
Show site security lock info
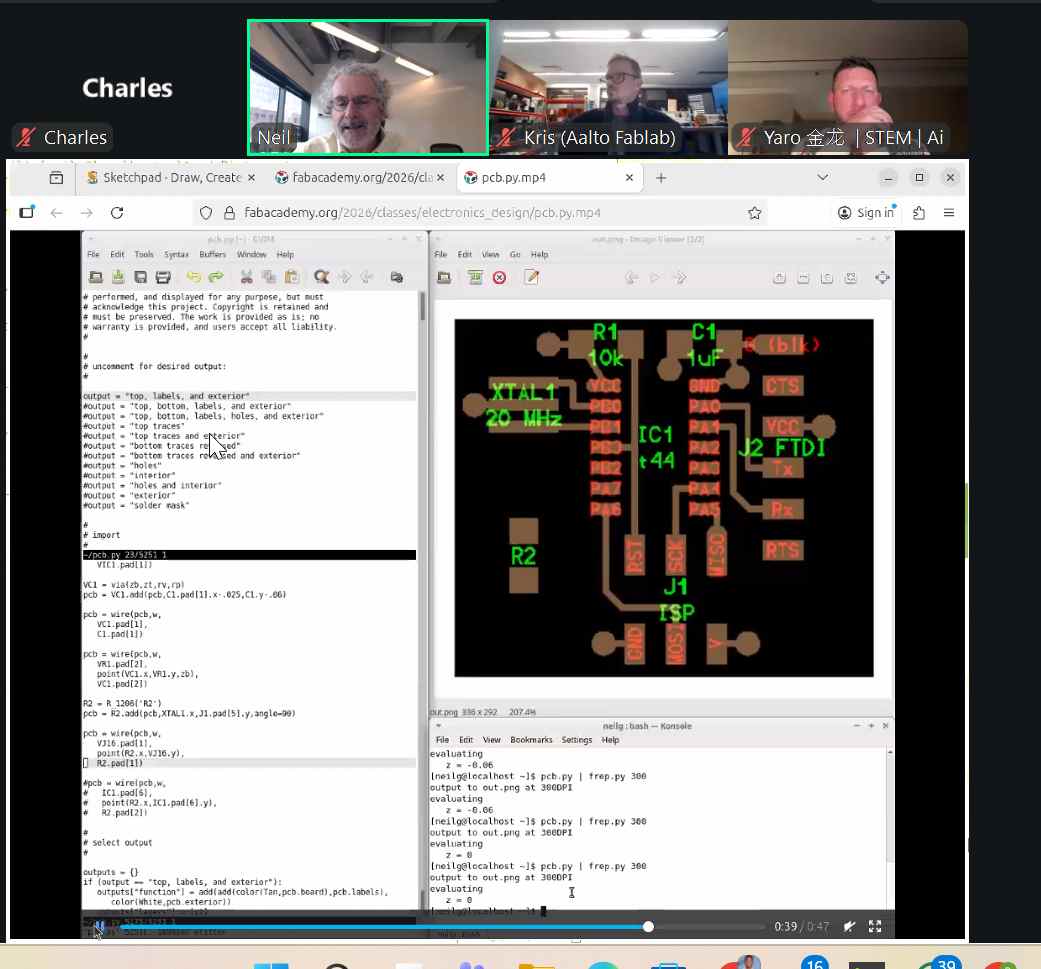(229, 213)
